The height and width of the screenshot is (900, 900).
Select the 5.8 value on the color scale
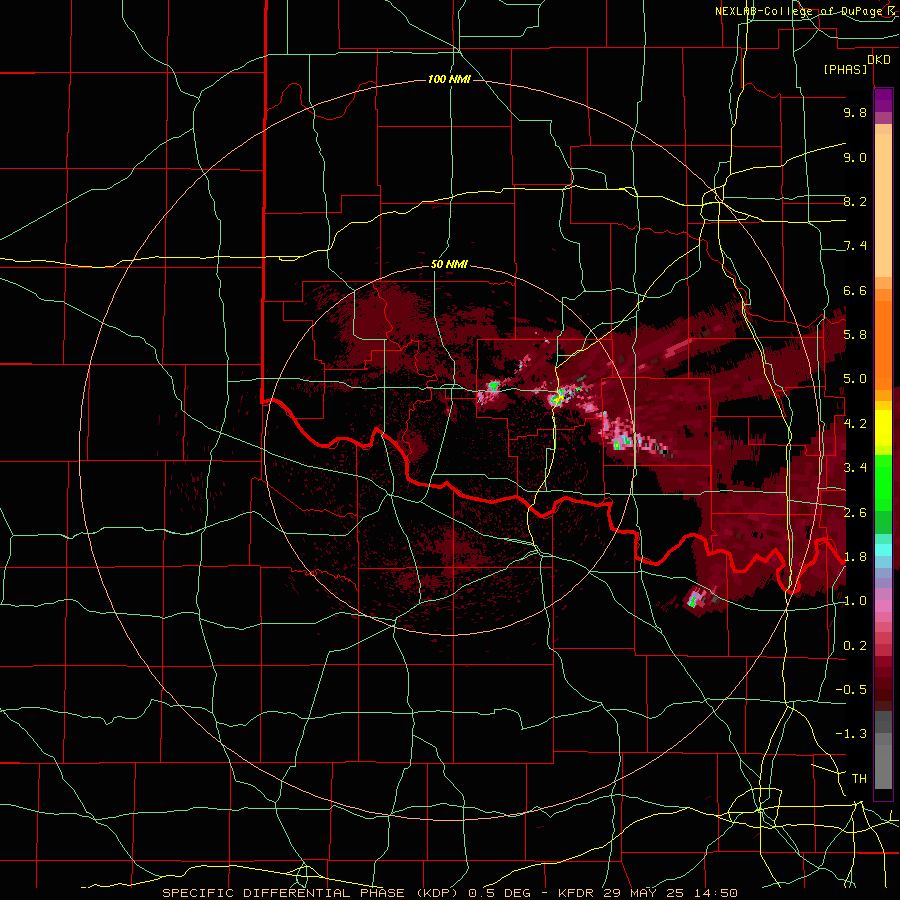(855, 335)
